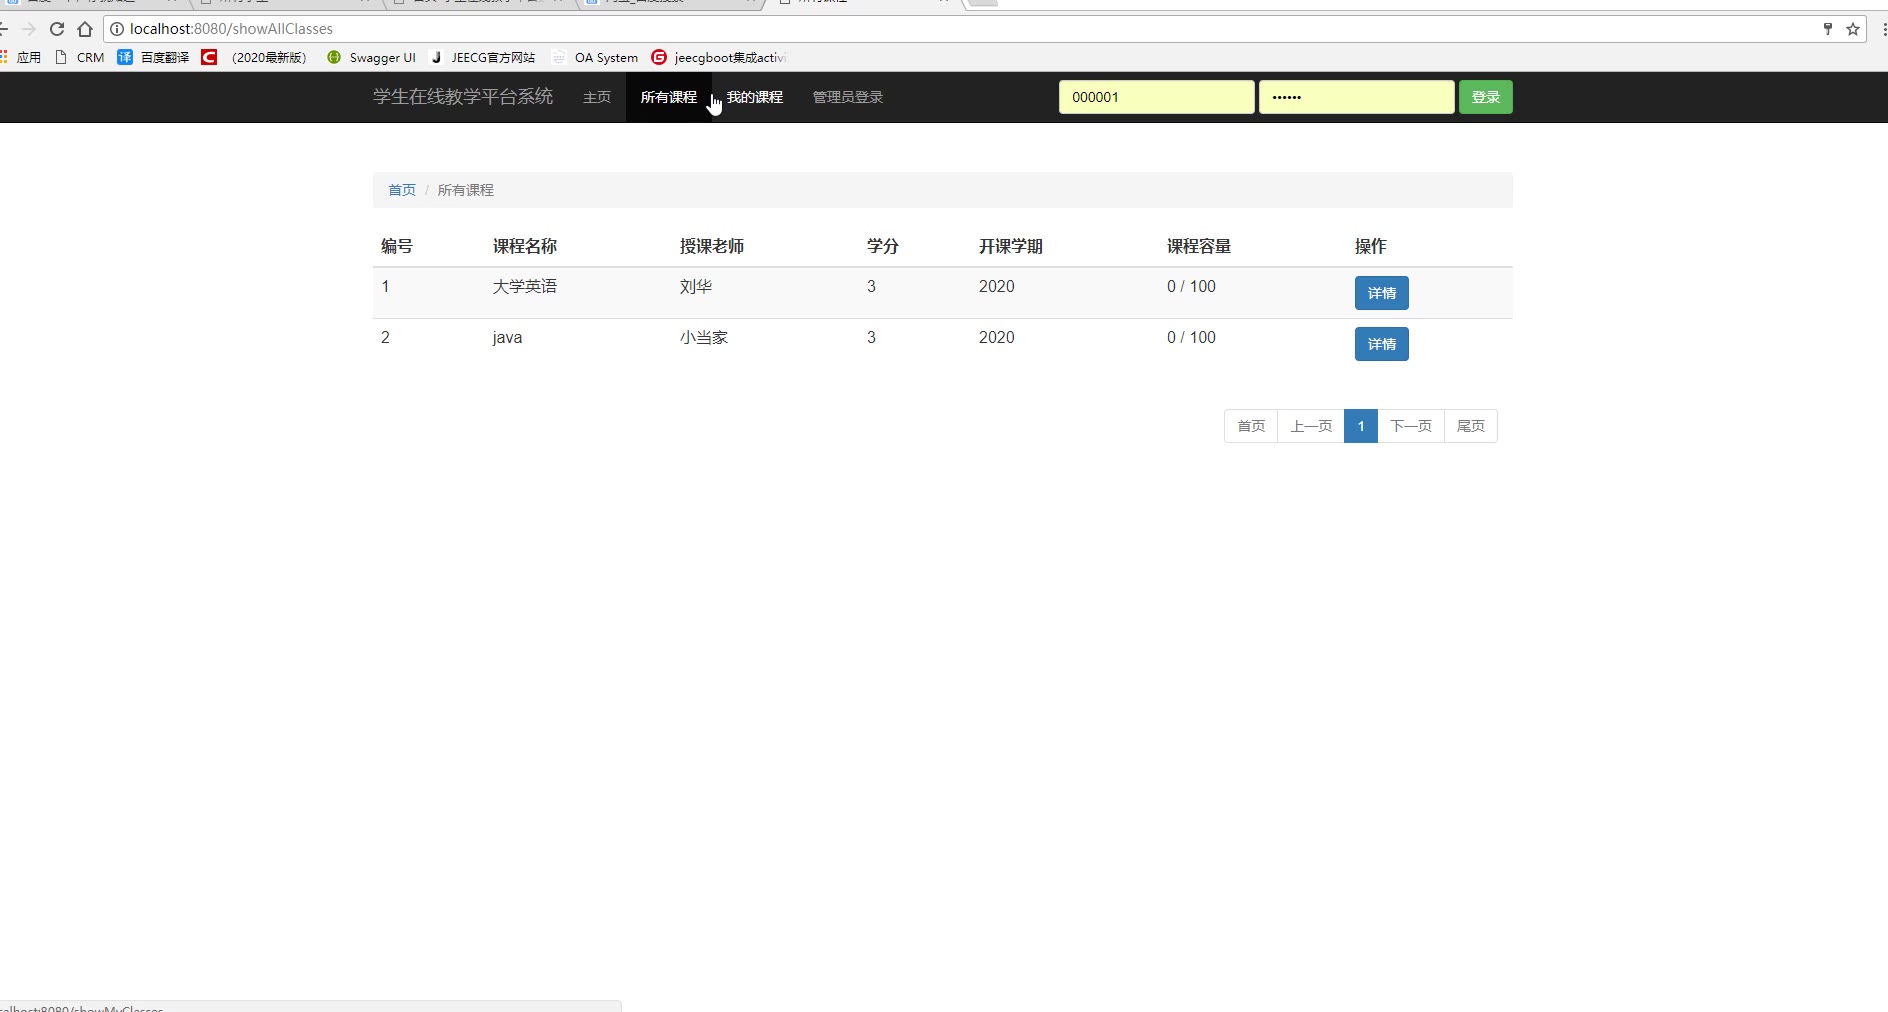Click the 2020 semester in 大学英语 row

(997, 287)
